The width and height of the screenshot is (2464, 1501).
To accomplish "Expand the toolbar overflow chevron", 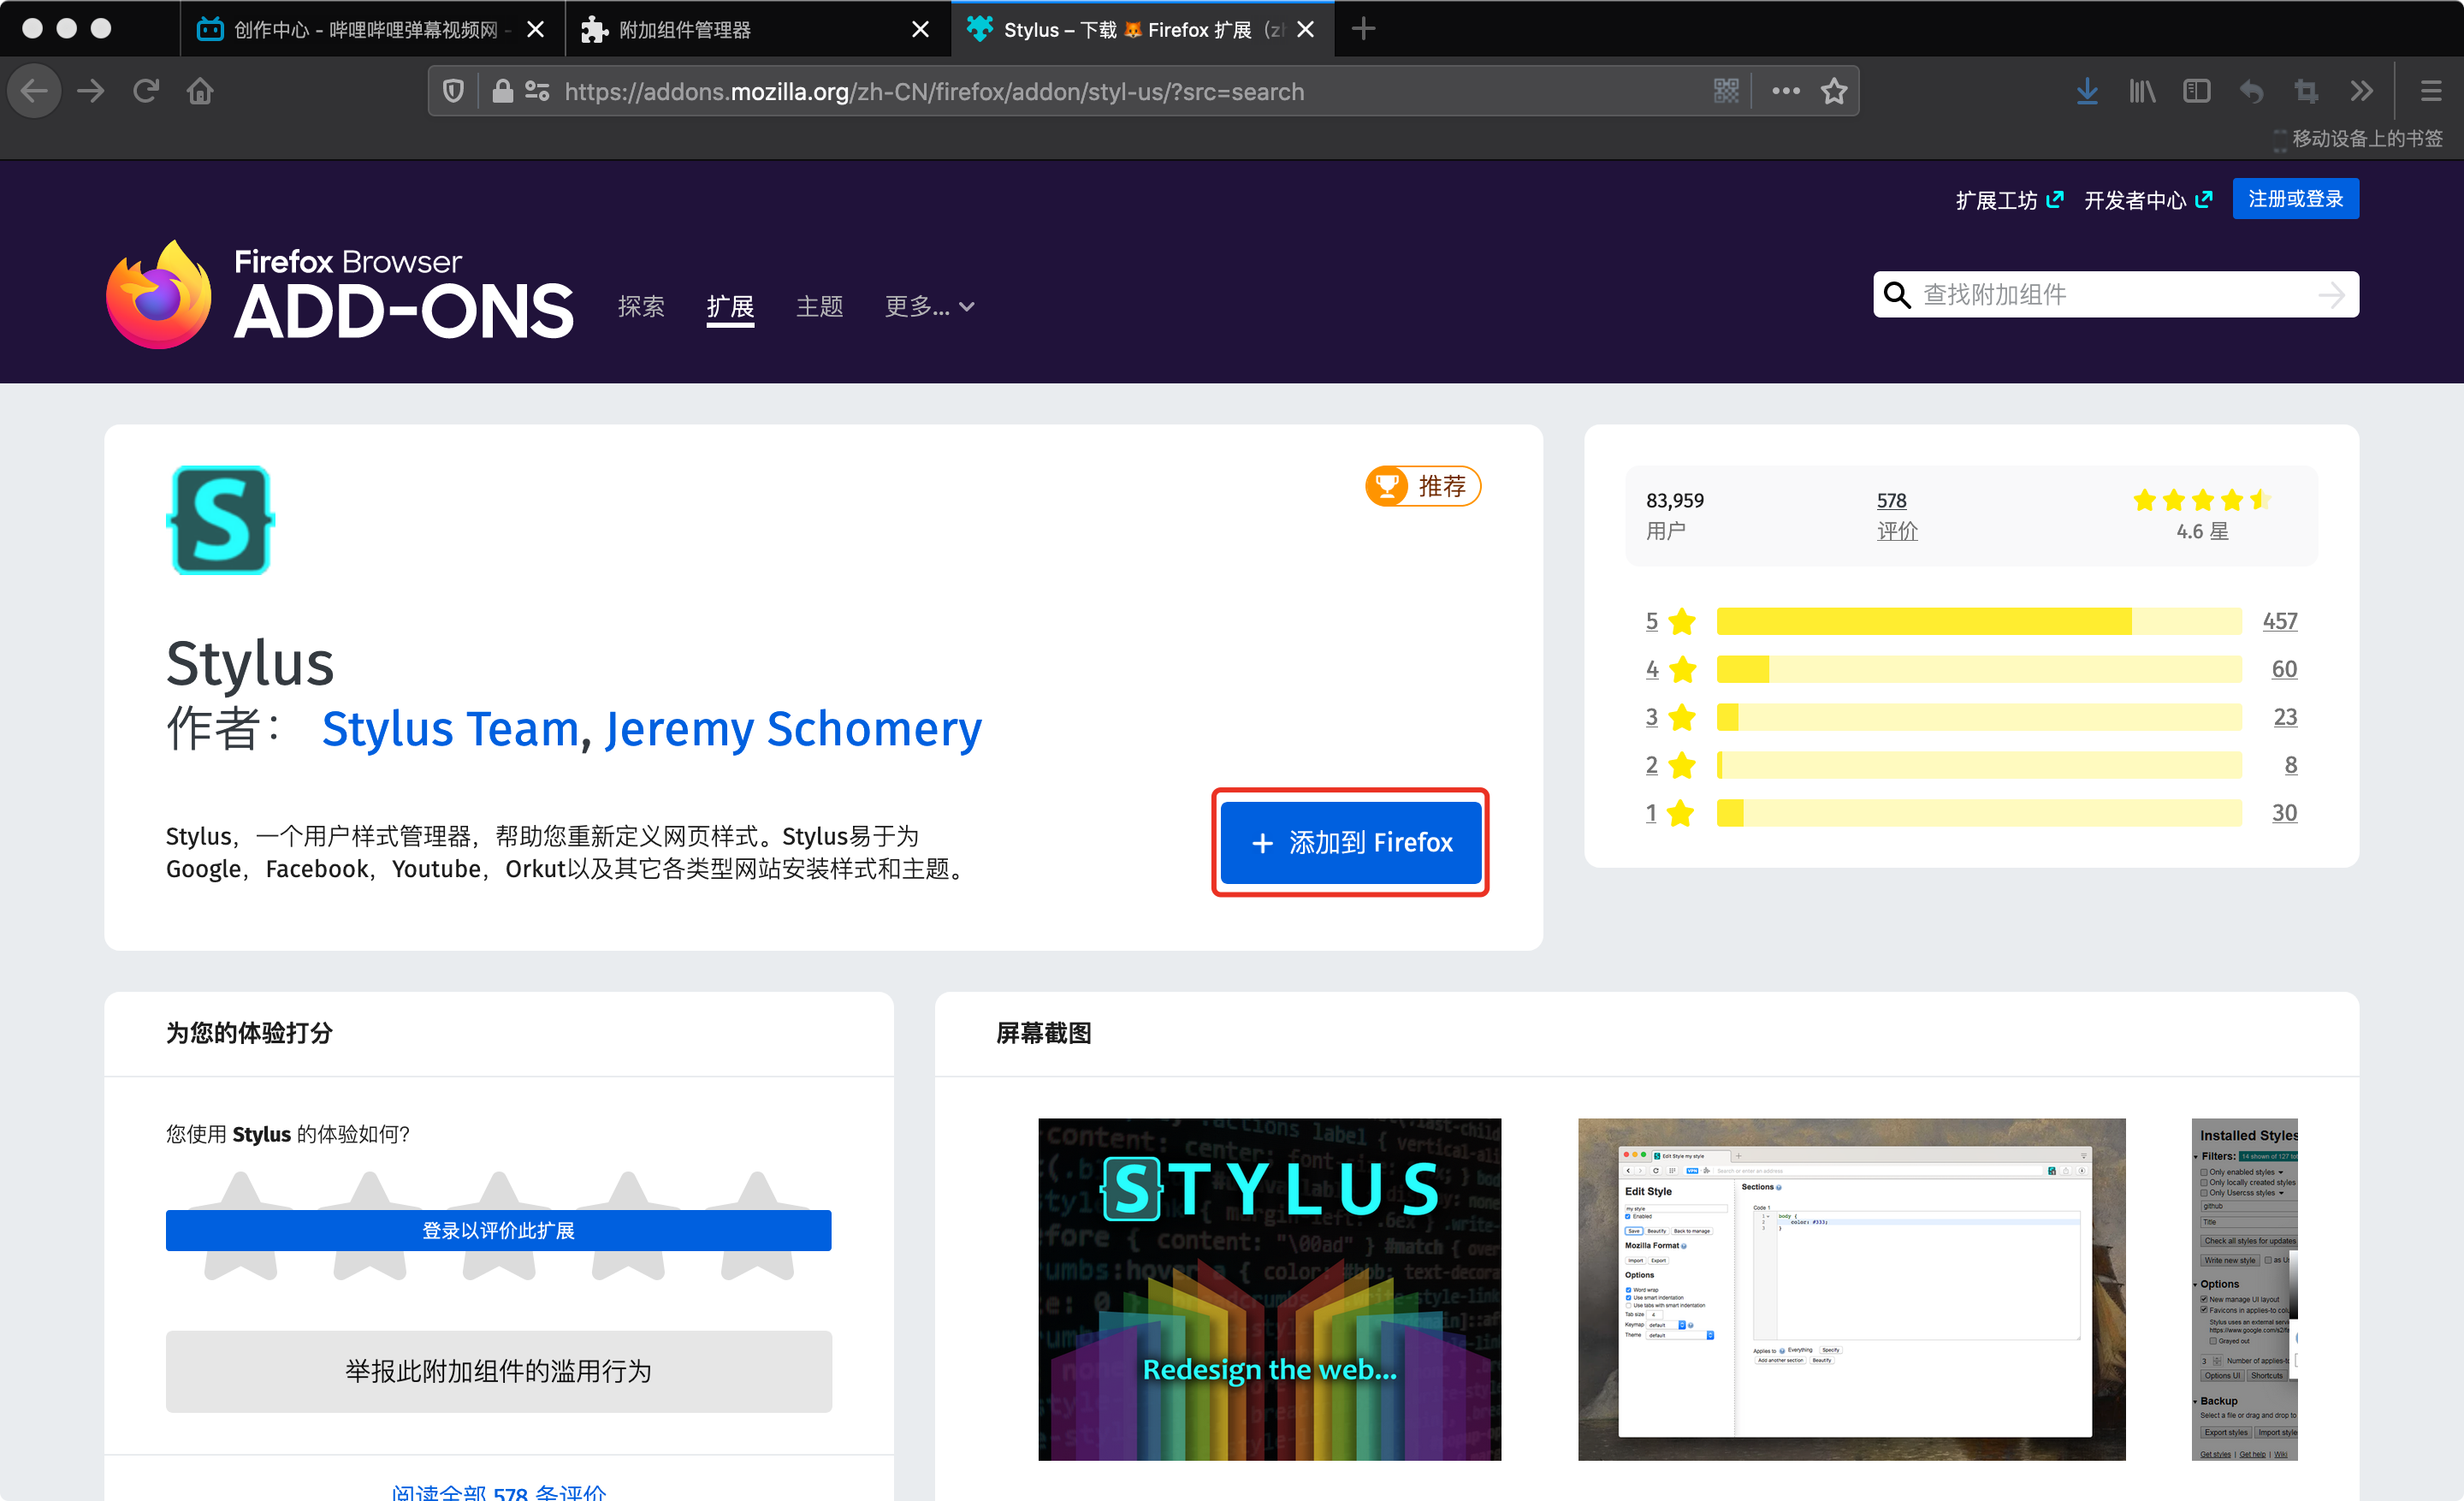I will [2361, 91].
